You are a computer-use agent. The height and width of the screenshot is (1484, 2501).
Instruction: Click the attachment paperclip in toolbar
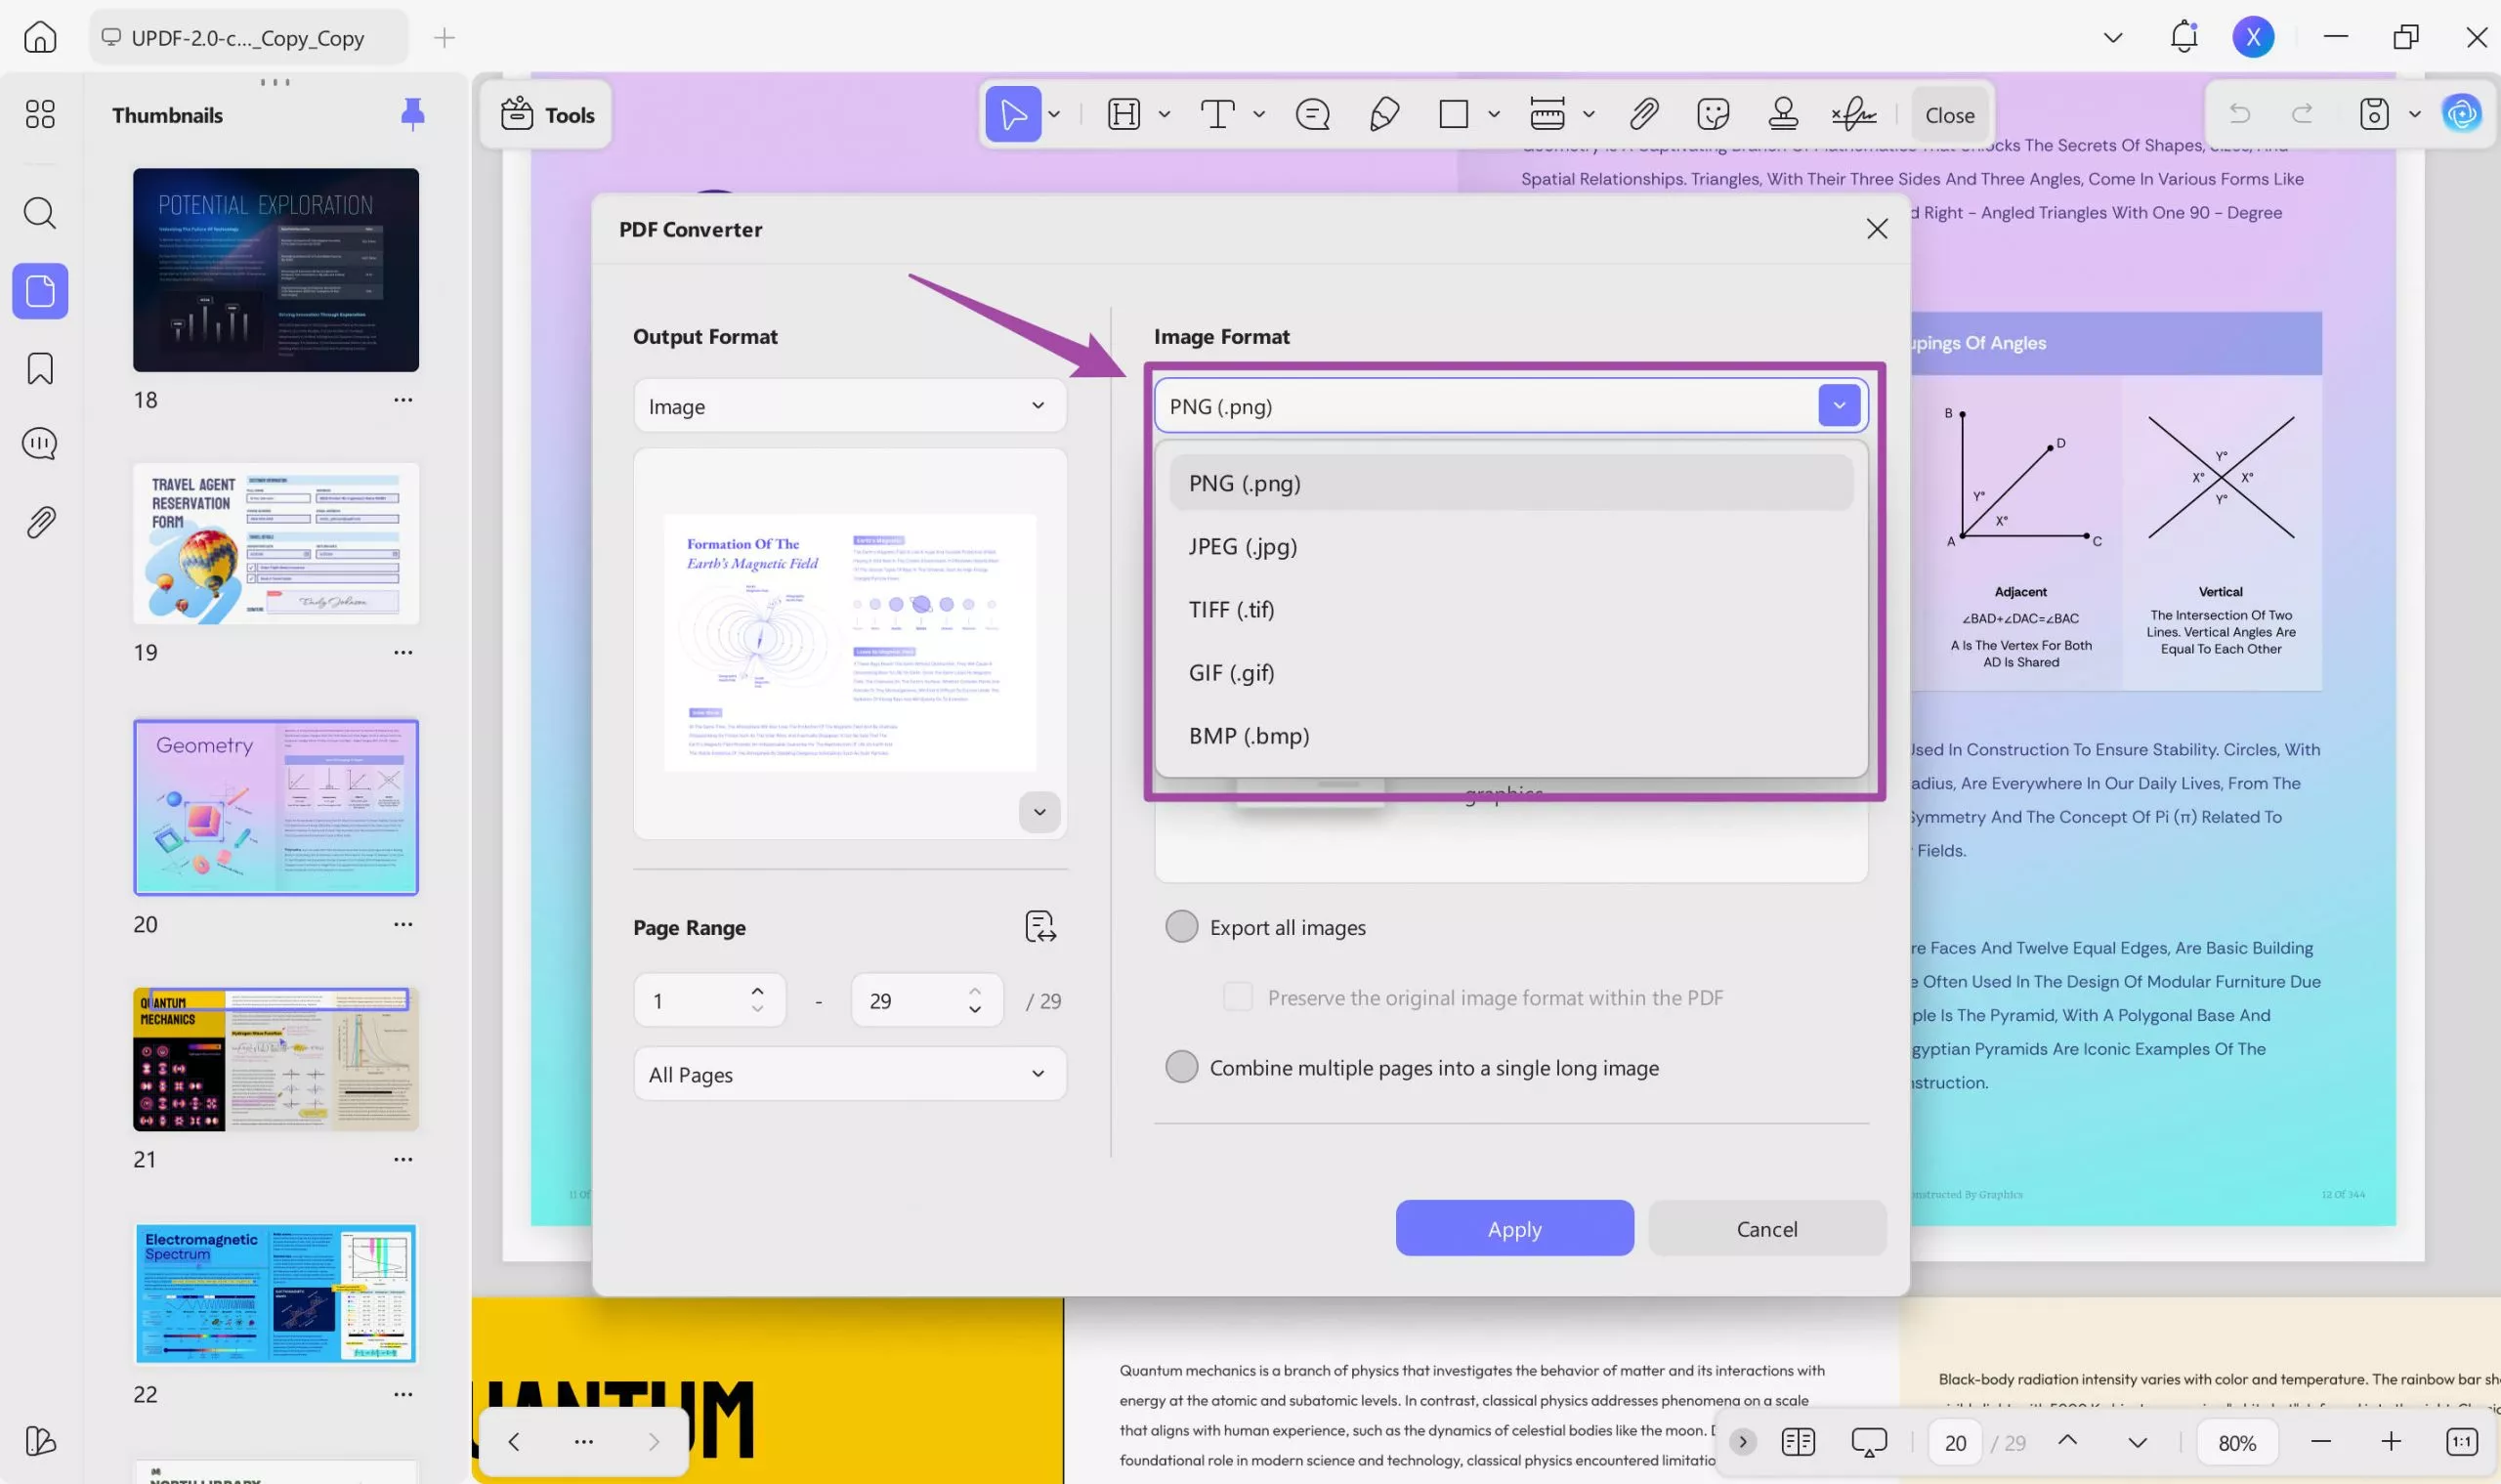point(1643,114)
